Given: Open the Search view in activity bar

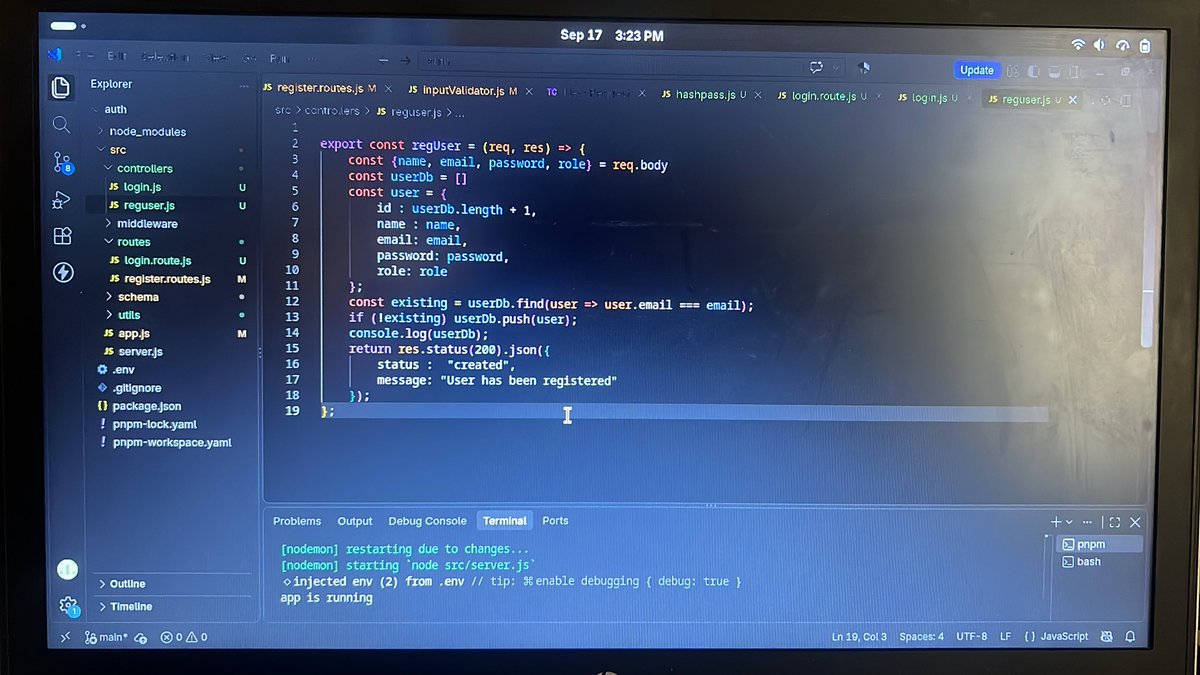Looking at the screenshot, I should [x=61, y=124].
